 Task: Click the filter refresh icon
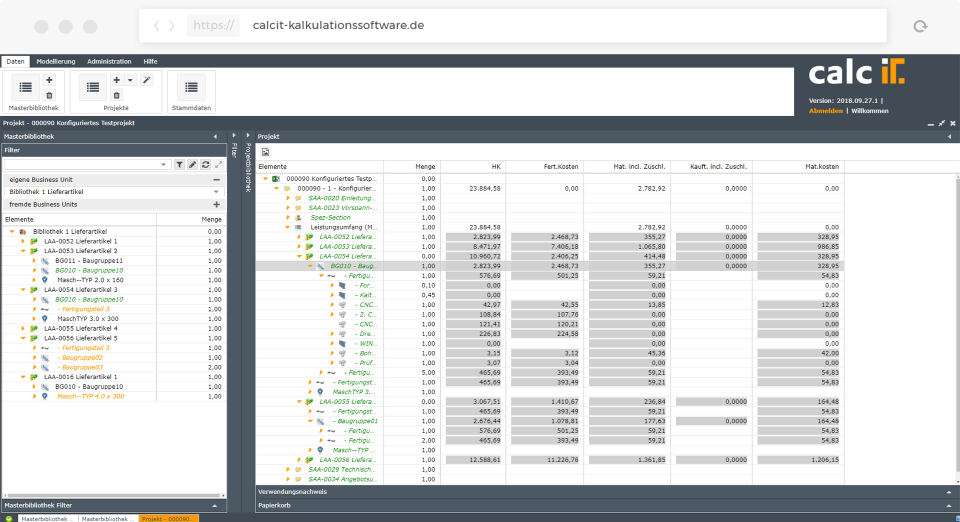pyautogui.click(x=205, y=165)
